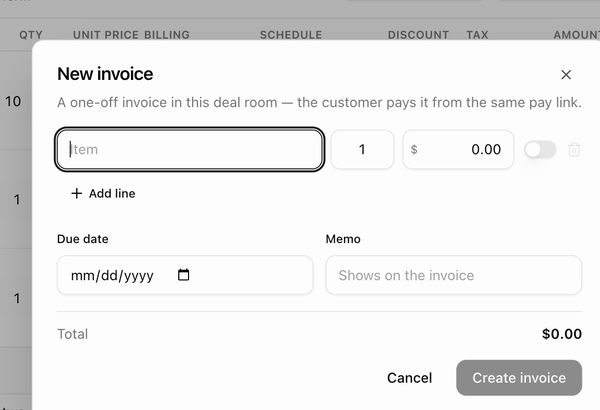Close the New invoice dialog
600x410 pixels.
[x=566, y=74]
